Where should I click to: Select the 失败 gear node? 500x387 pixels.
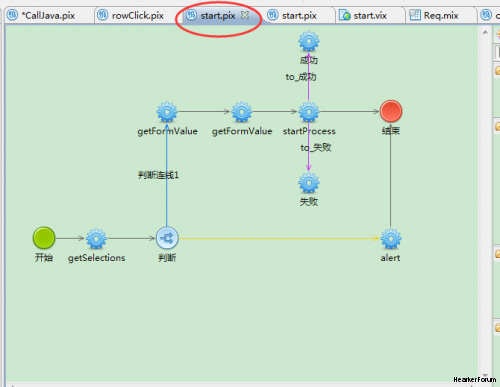[309, 183]
